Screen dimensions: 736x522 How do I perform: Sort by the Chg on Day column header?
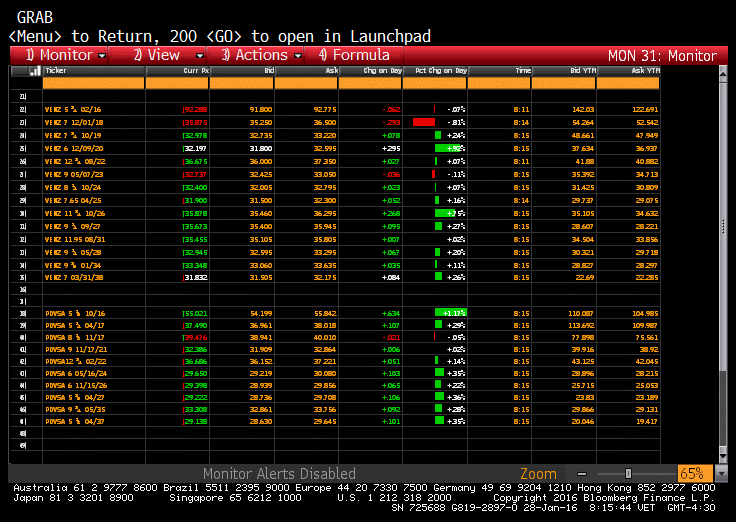click(370, 71)
